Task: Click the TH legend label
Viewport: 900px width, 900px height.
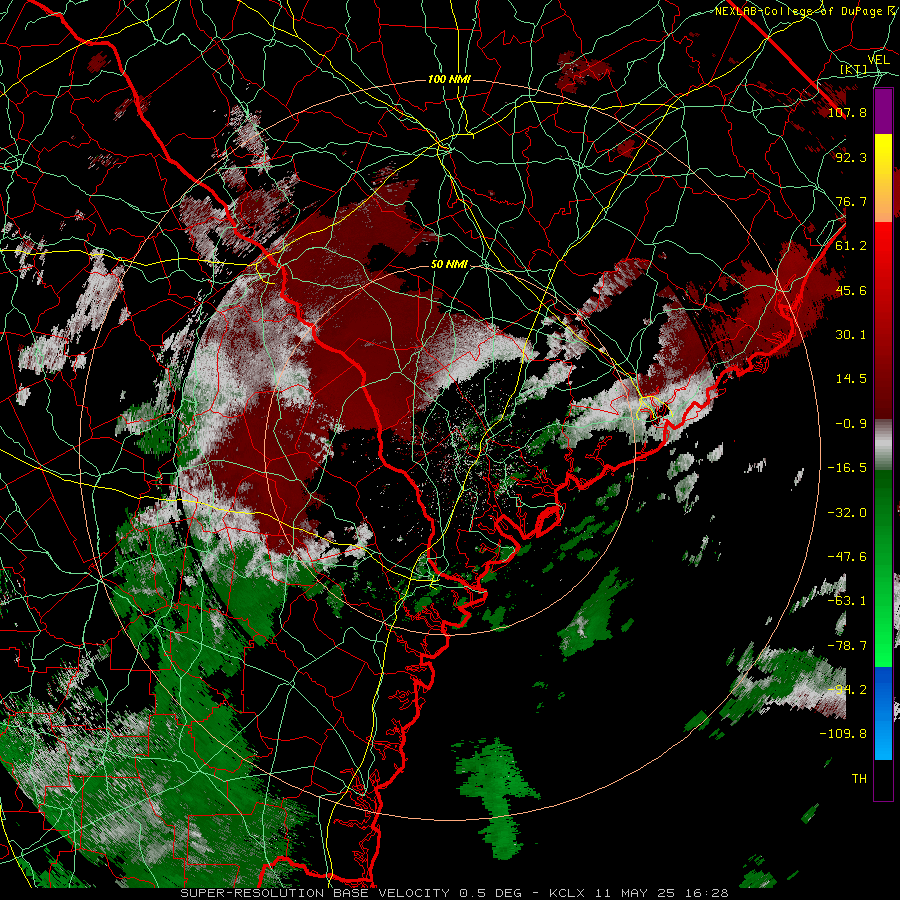Action: tap(859, 779)
